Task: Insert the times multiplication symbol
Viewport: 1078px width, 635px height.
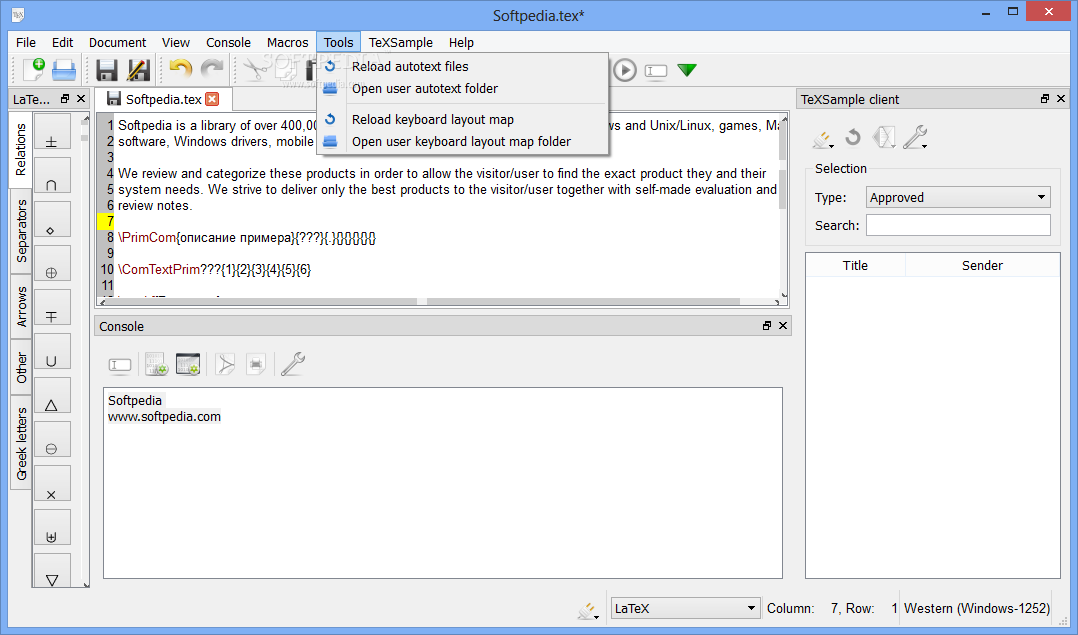Action: click(x=52, y=484)
